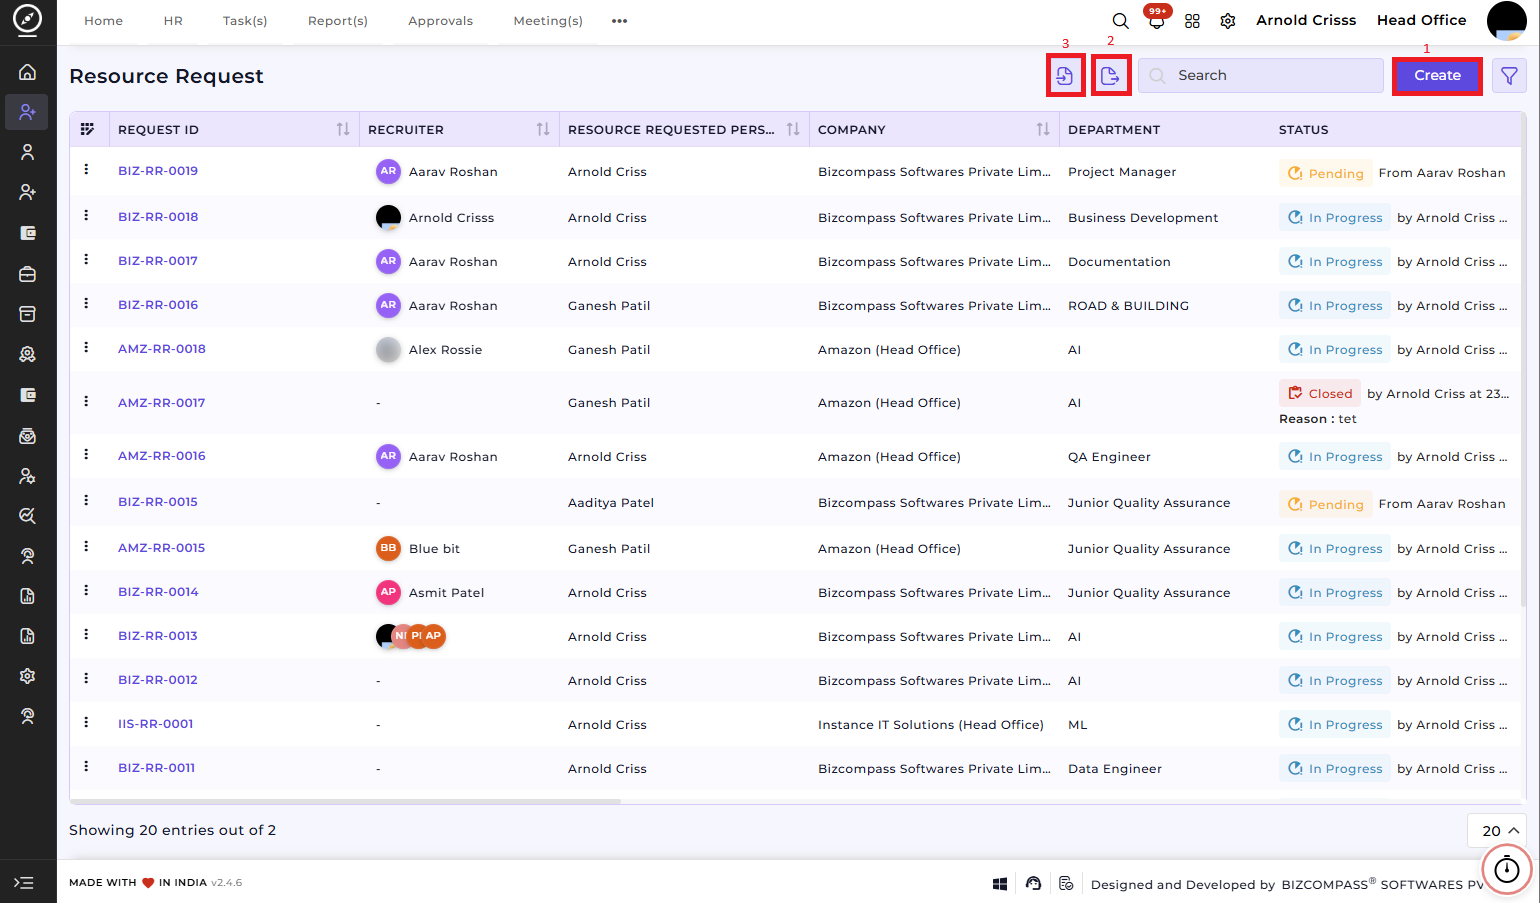Click the timer stopwatch floating icon
The width and height of the screenshot is (1540, 903).
tap(1506, 870)
